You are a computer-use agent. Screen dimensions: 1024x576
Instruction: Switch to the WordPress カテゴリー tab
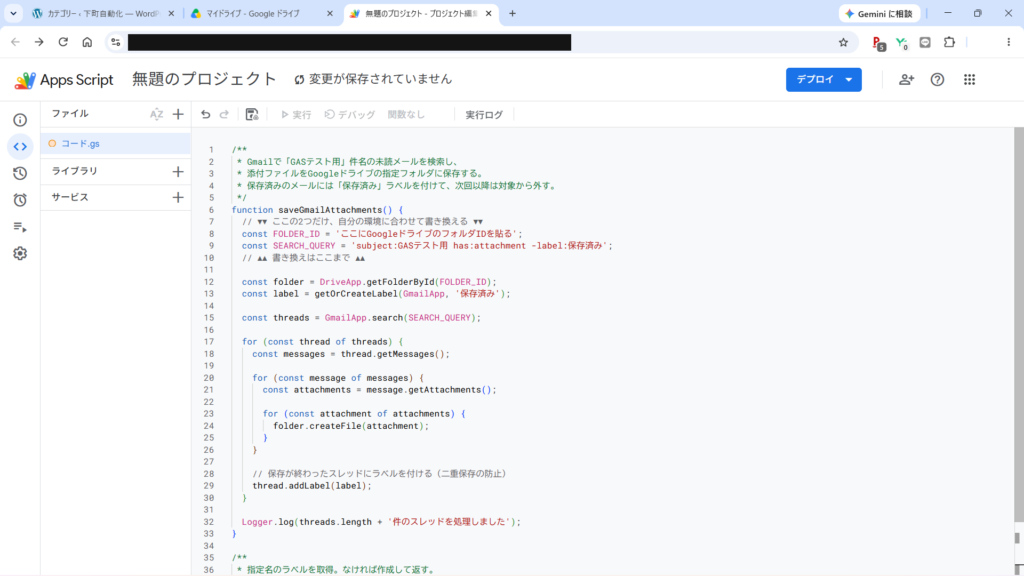coord(103,13)
